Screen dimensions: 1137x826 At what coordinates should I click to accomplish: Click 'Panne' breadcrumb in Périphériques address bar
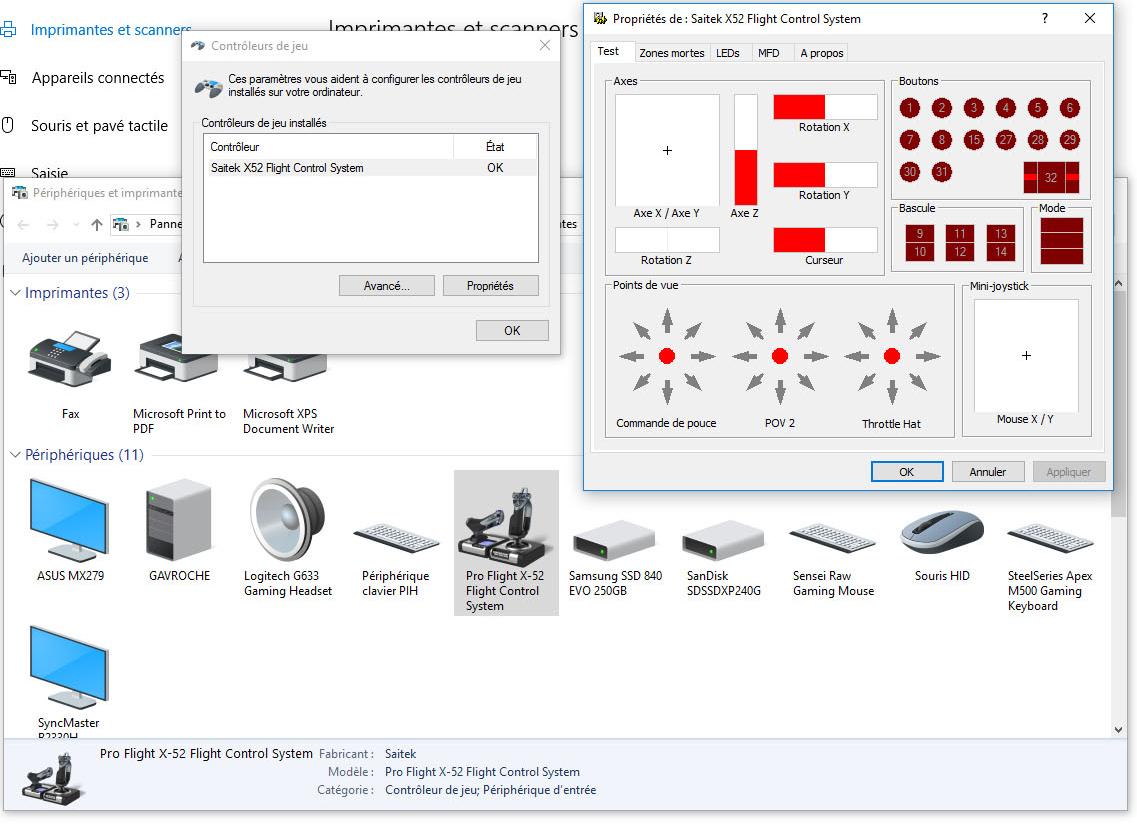[x=165, y=224]
